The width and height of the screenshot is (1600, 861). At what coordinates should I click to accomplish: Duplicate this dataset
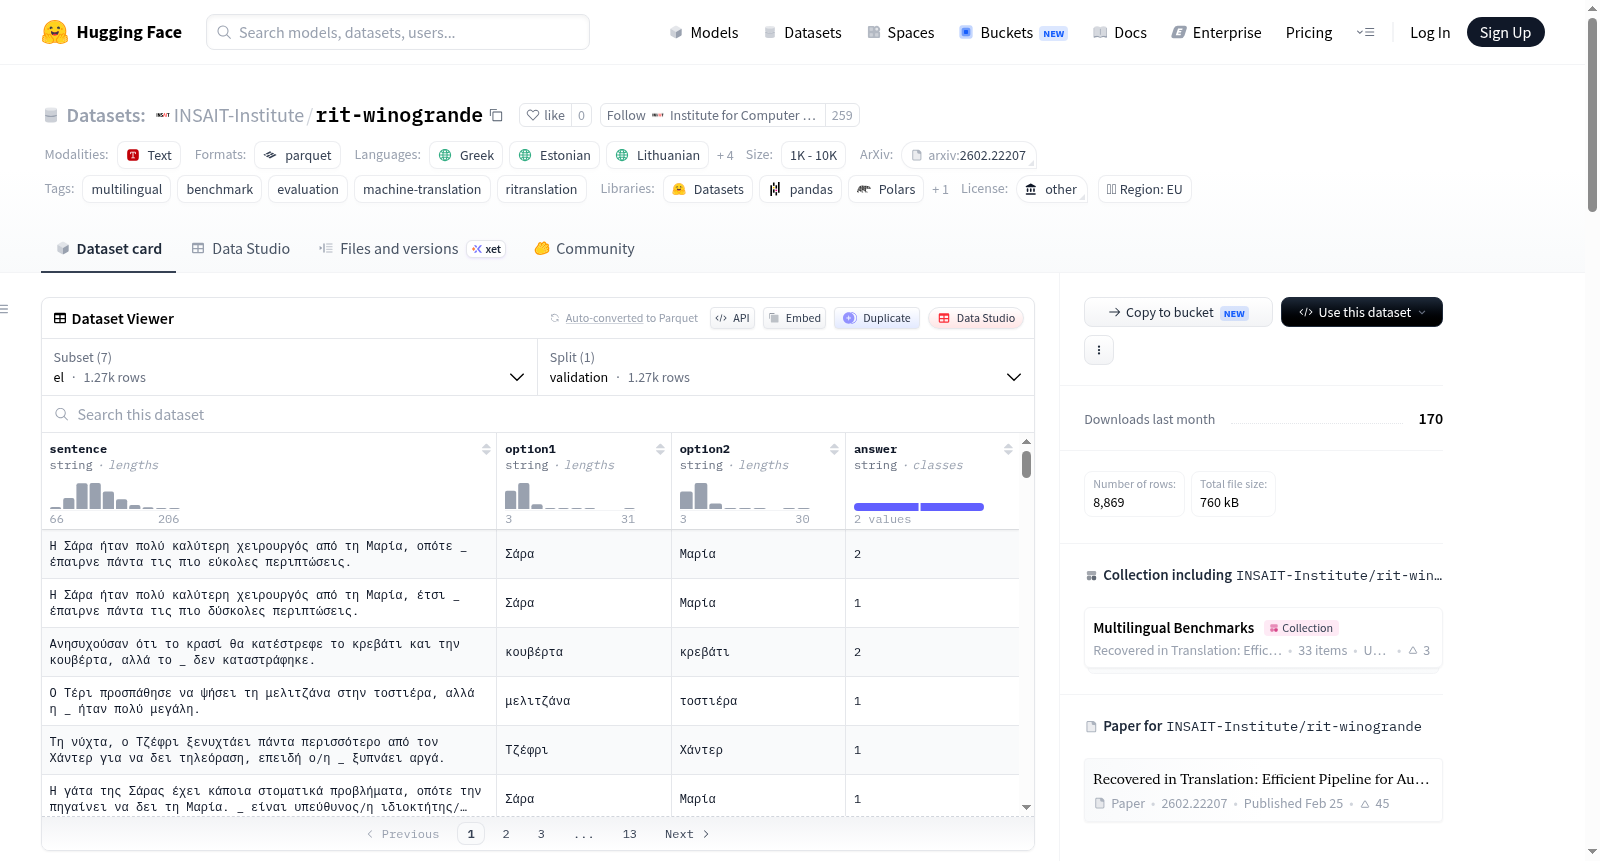tap(876, 318)
